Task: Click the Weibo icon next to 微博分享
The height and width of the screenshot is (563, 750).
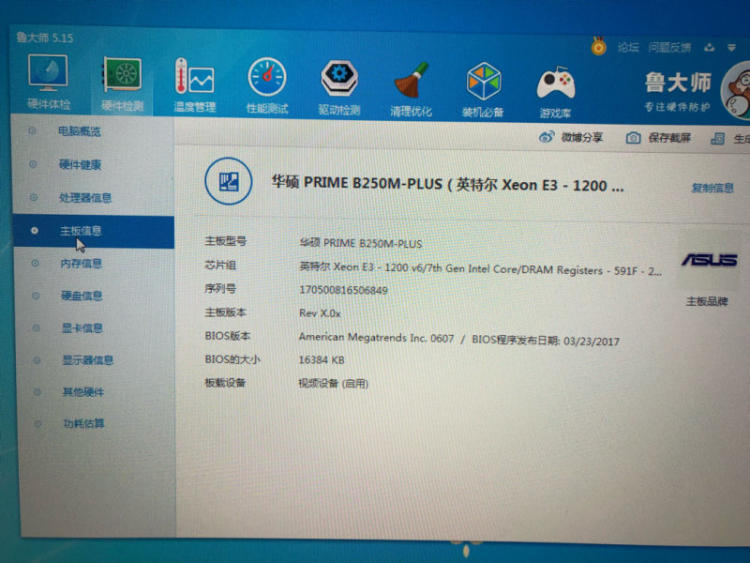Action: pyautogui.click(x=546, y=137)
